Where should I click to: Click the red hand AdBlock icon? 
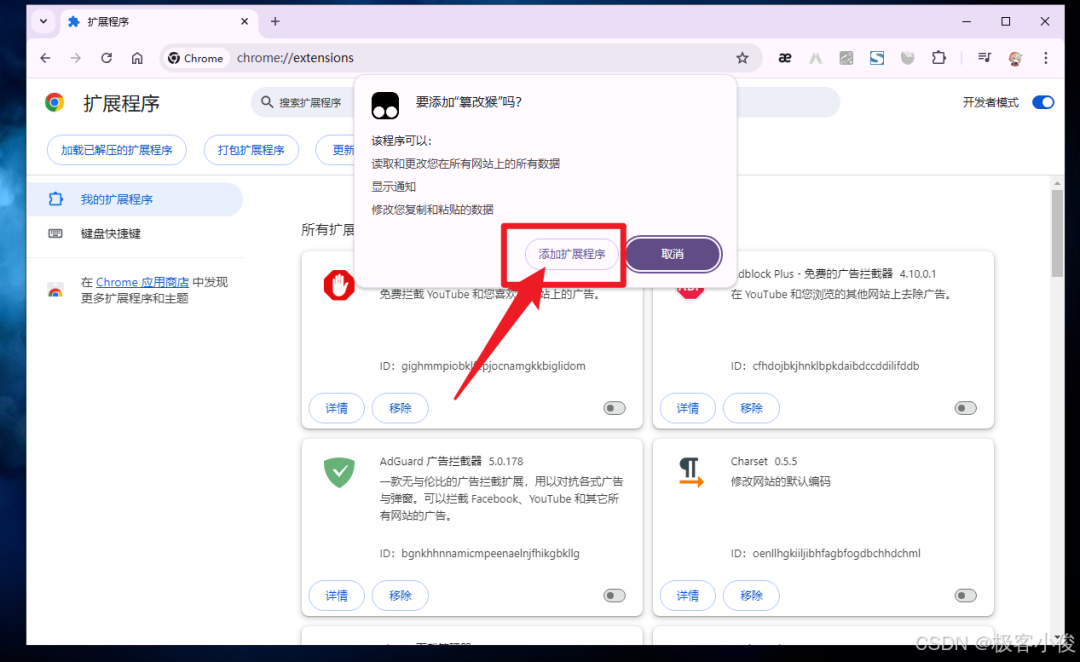pyautogui.click(x=339, y=285)
